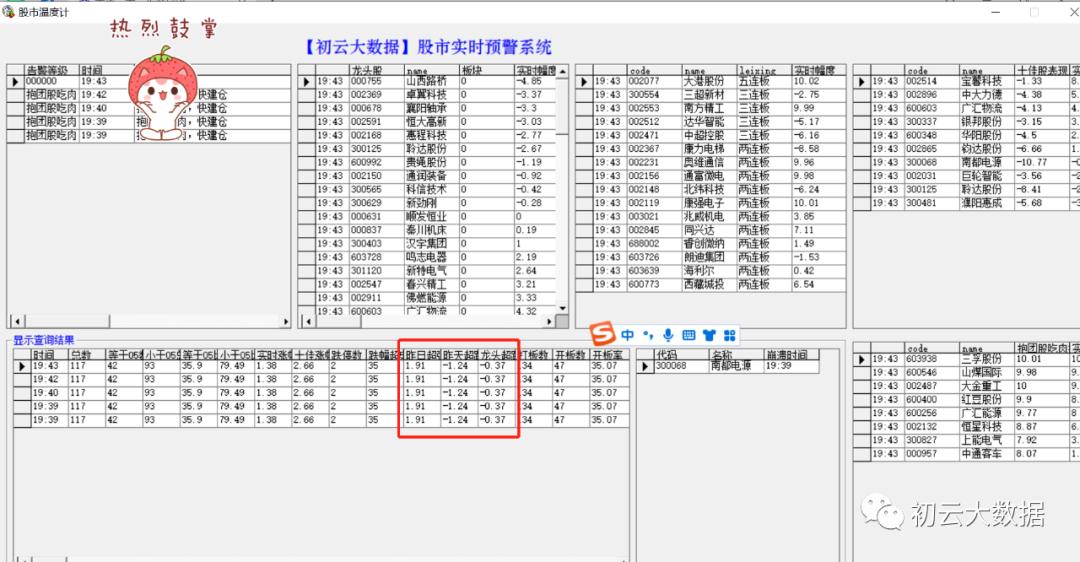Click right arrow of 龙头股 table horizontal scrollbar

(x=549, y=321)
